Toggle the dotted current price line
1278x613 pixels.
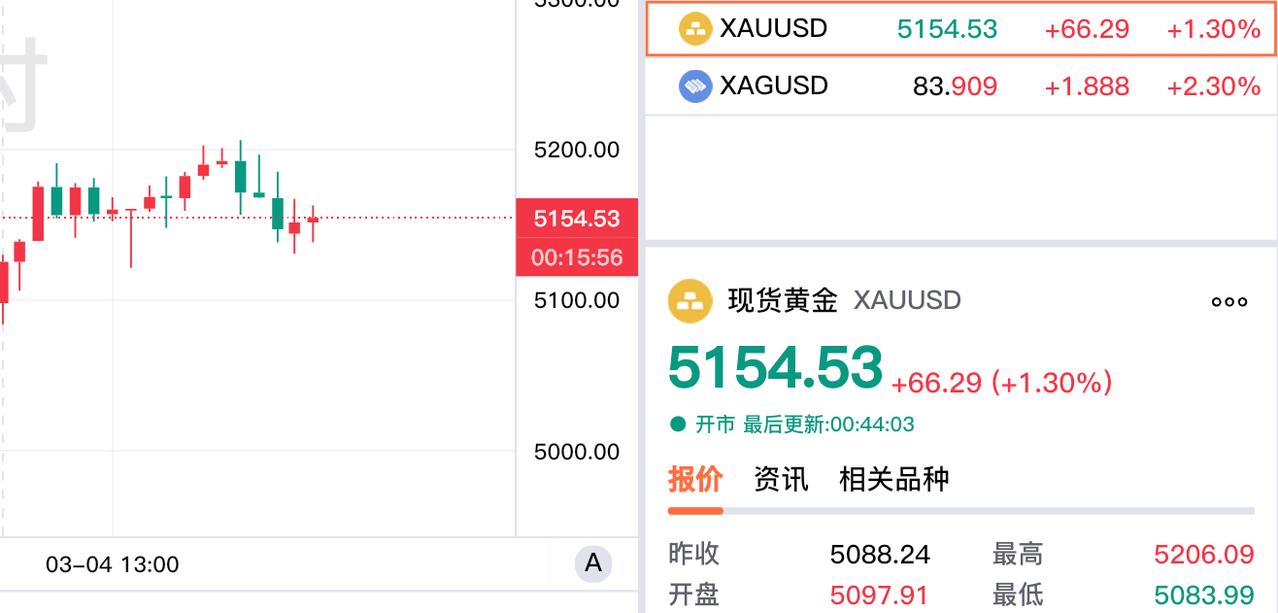[x=300, y=218]
